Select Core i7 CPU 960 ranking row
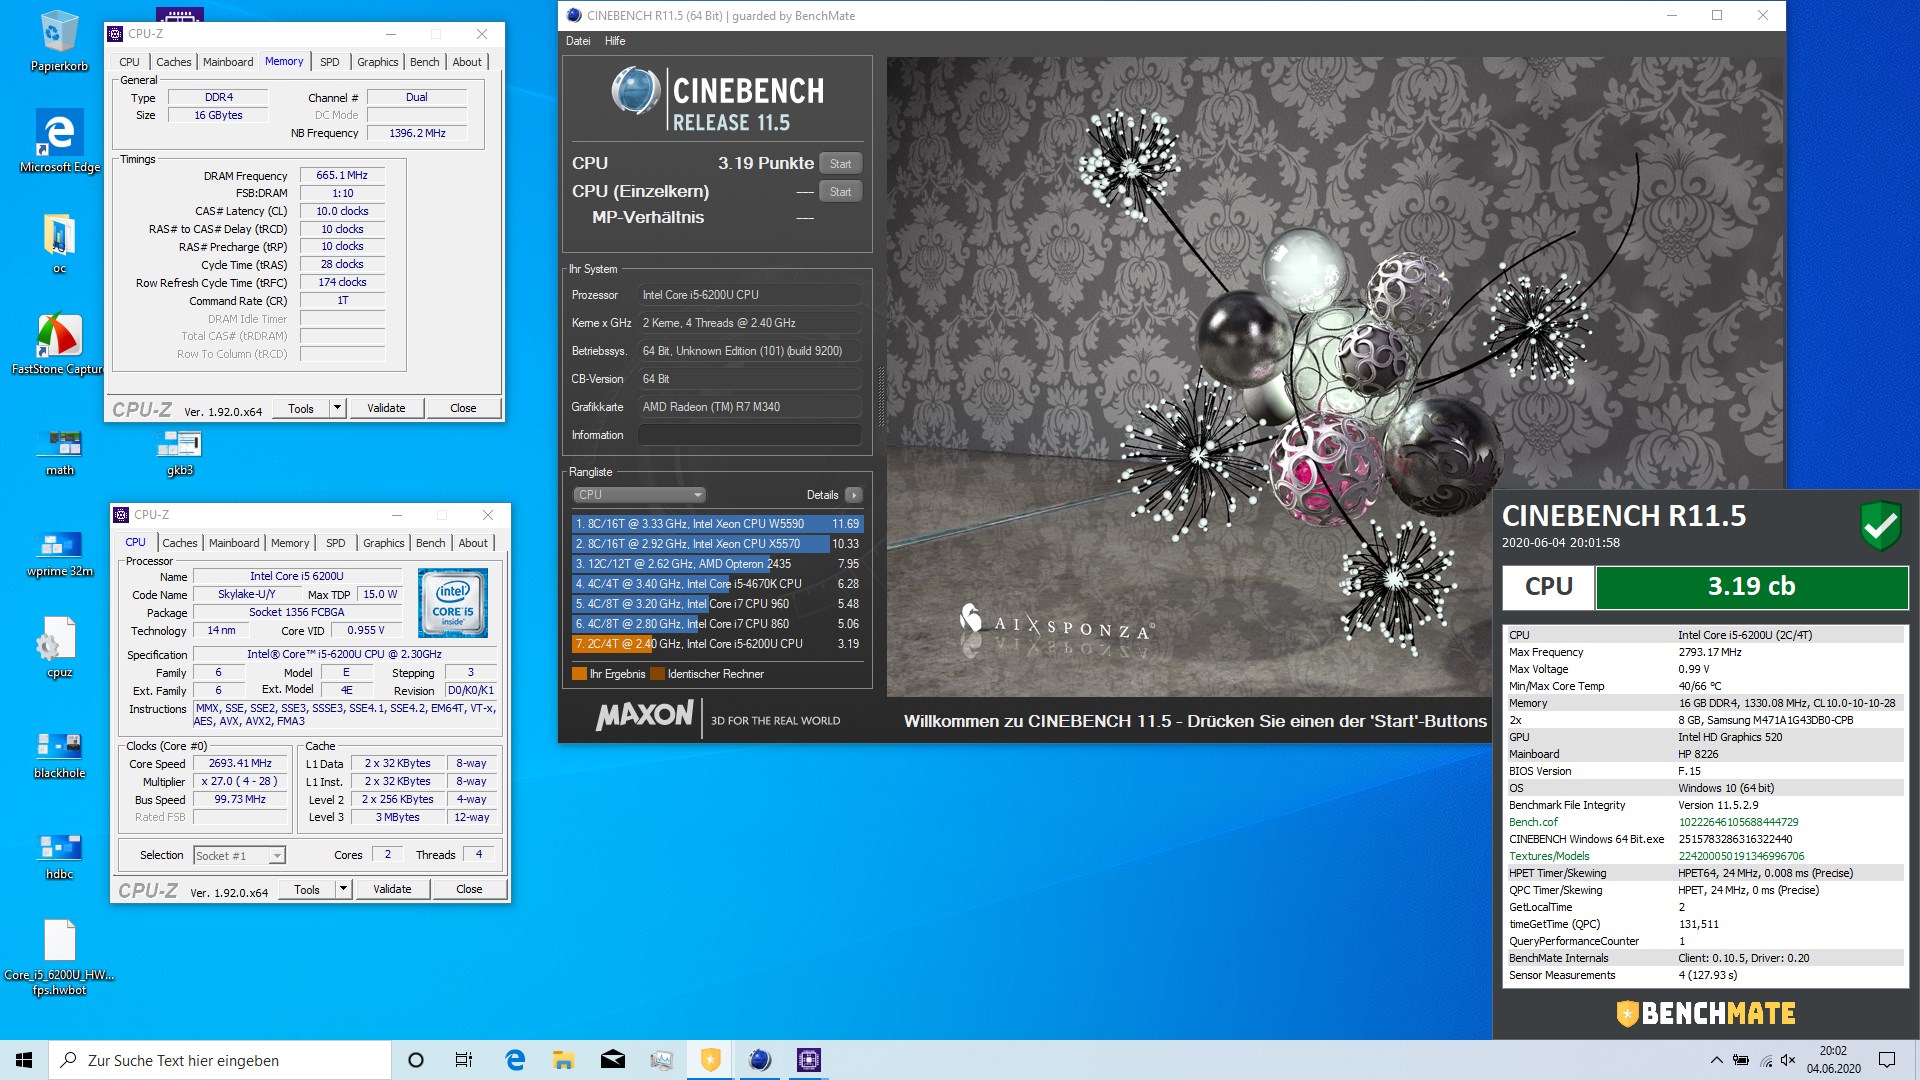Image resolution: width=1920 pixels, height=1080 pixels. (717, 604)
